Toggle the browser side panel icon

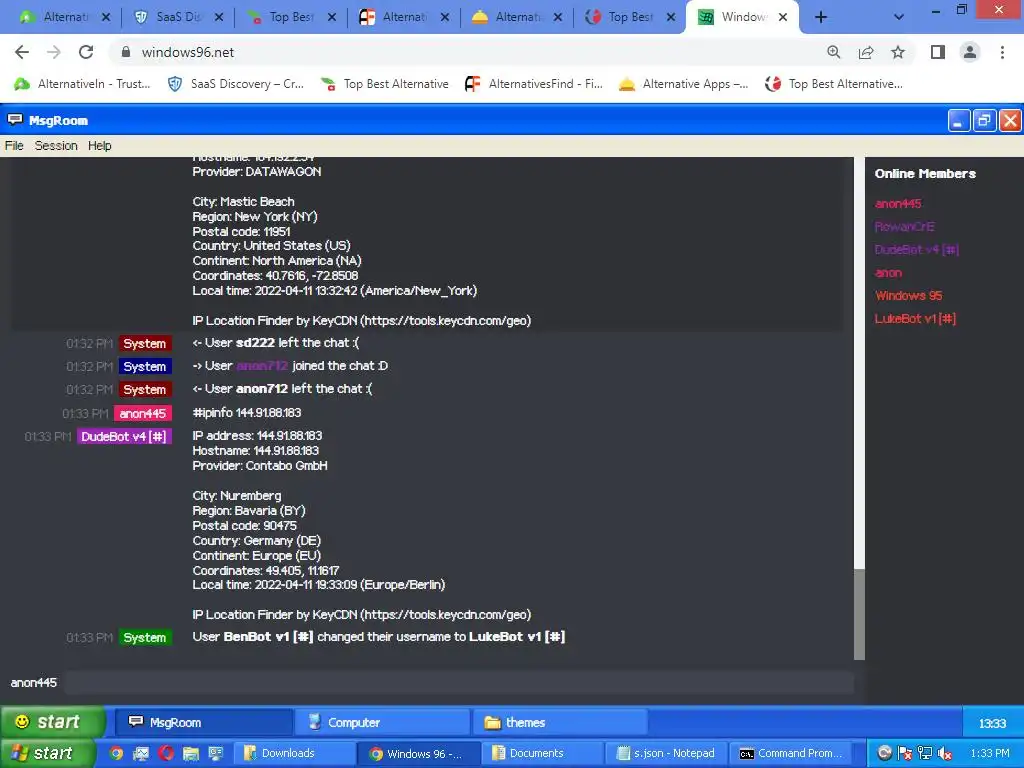[938, 52]
